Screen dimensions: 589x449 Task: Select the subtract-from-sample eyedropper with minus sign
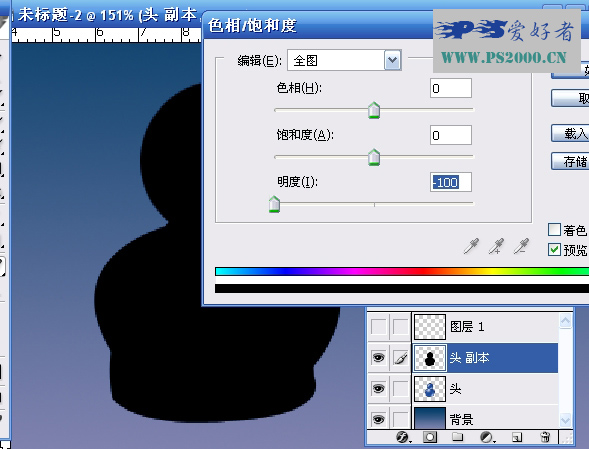click(521, 246)
